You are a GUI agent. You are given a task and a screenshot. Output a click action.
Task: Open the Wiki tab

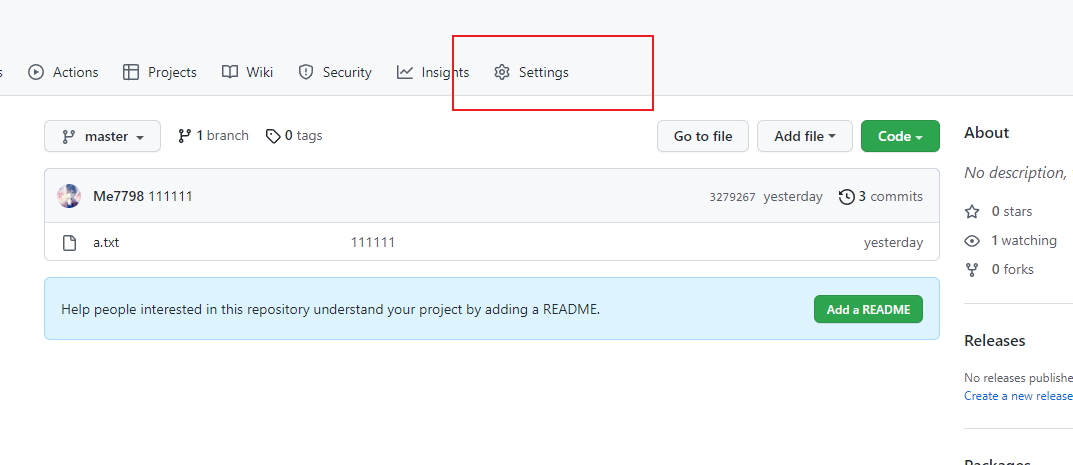point(248,72)
